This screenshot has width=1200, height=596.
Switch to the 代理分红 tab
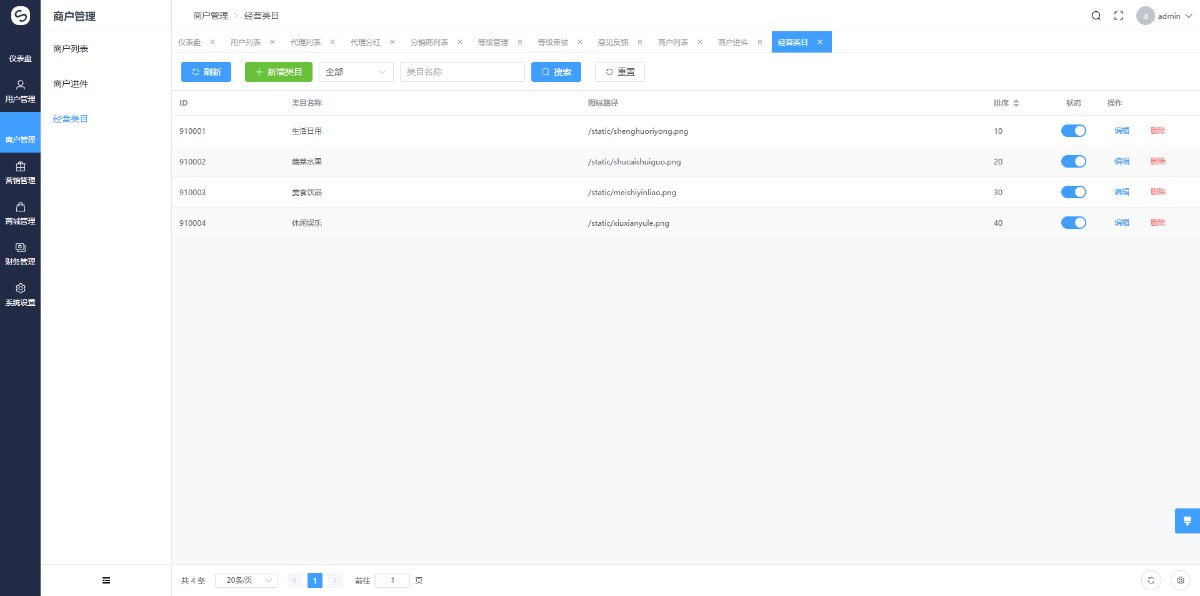coord(366,42)
